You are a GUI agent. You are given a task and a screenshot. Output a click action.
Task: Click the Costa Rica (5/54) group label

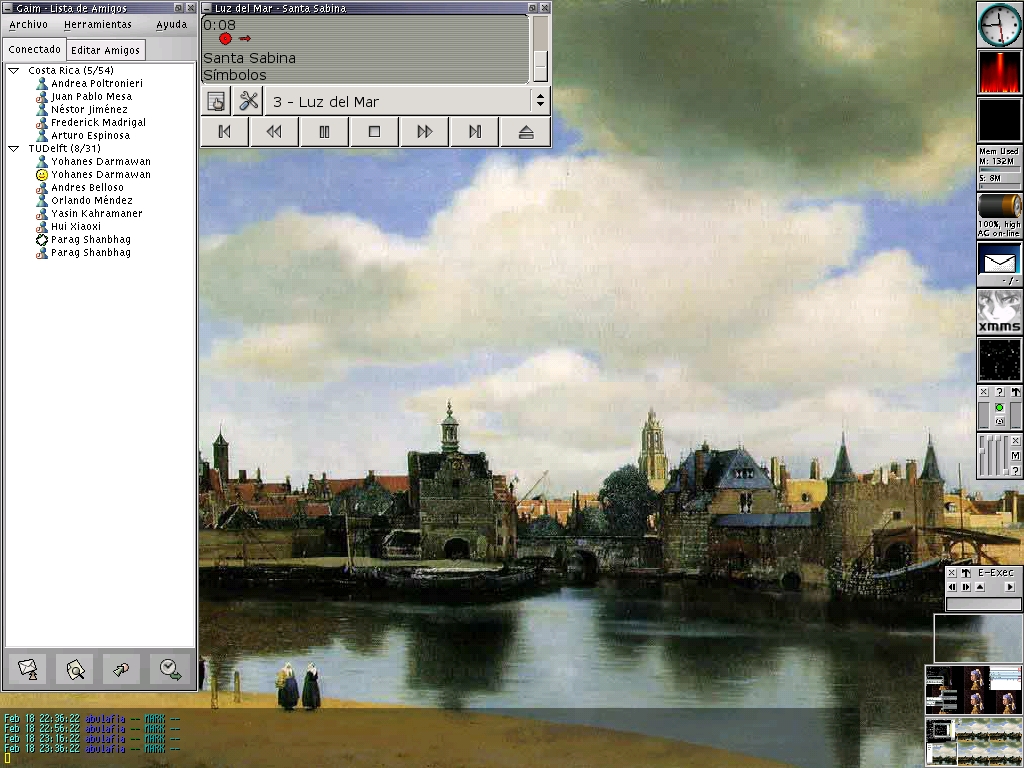point(71,71)
